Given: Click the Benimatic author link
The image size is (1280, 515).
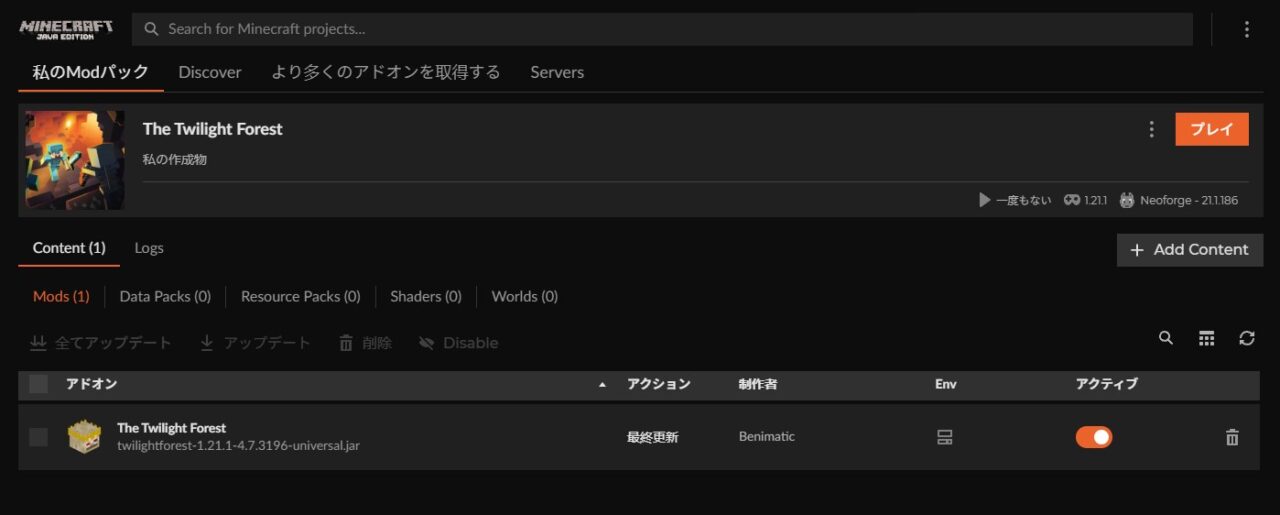Looking at the screenshot, I should pyautogui.click(x=767, y=437).
